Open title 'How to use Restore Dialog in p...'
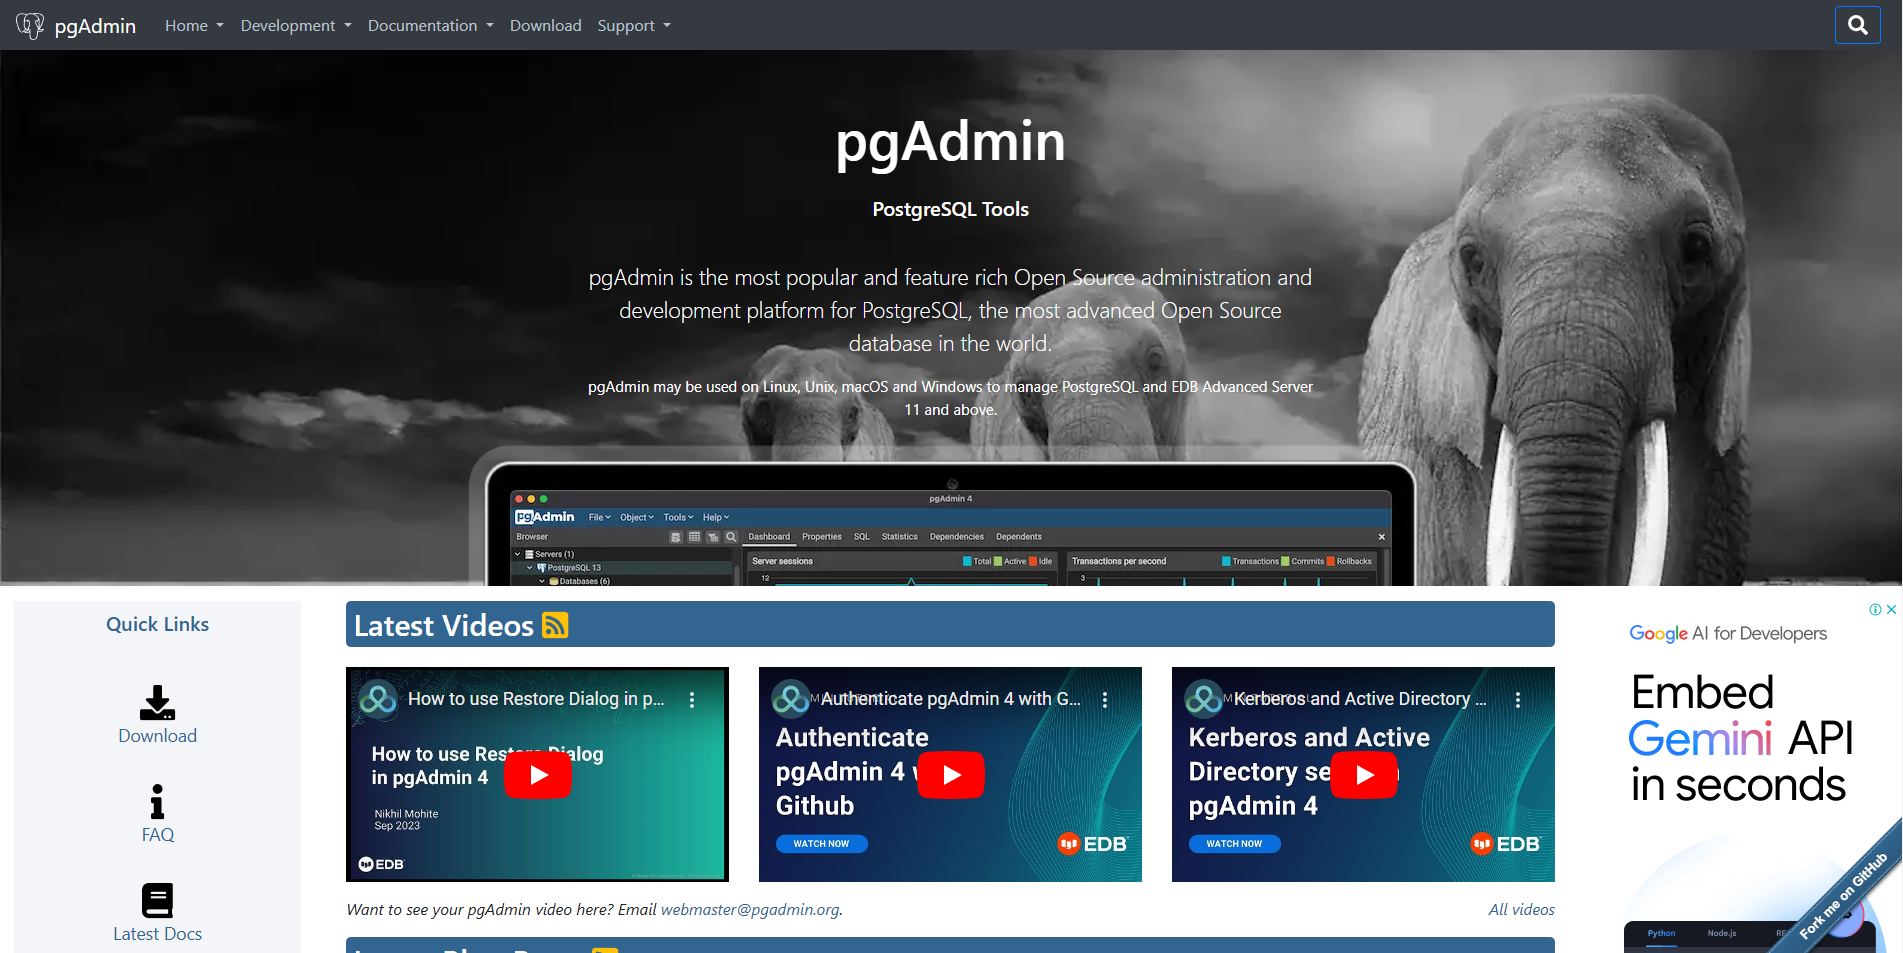Viewport: 1903px width, 953px height. coord(536,699)
